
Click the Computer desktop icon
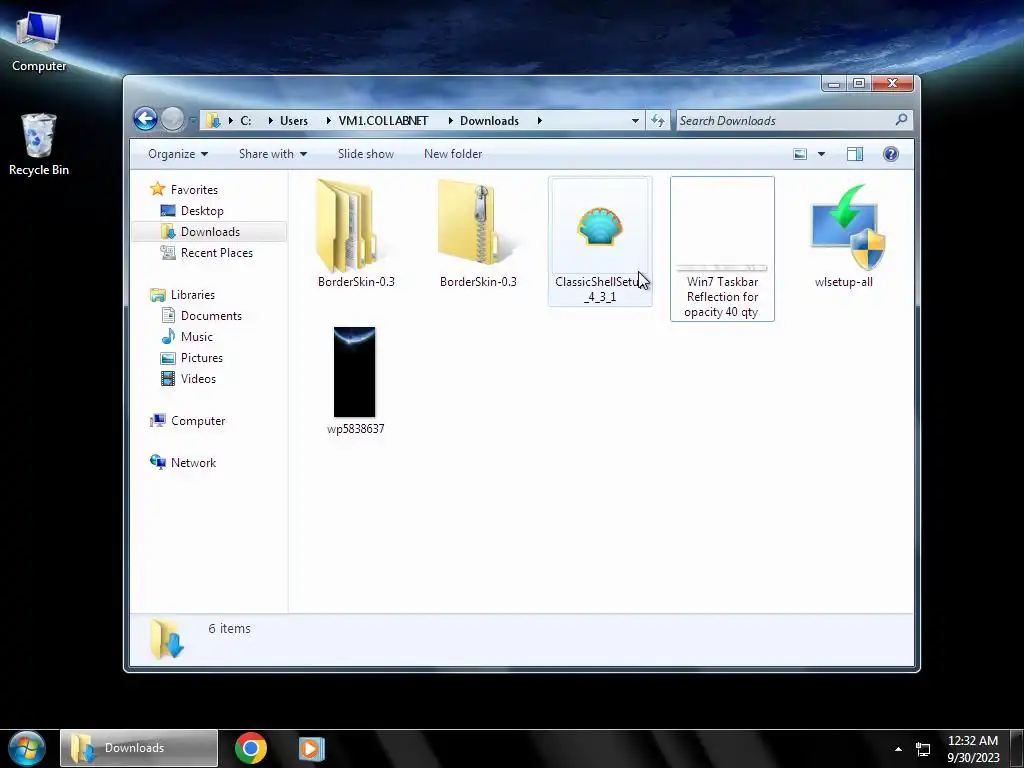point(39,40)
